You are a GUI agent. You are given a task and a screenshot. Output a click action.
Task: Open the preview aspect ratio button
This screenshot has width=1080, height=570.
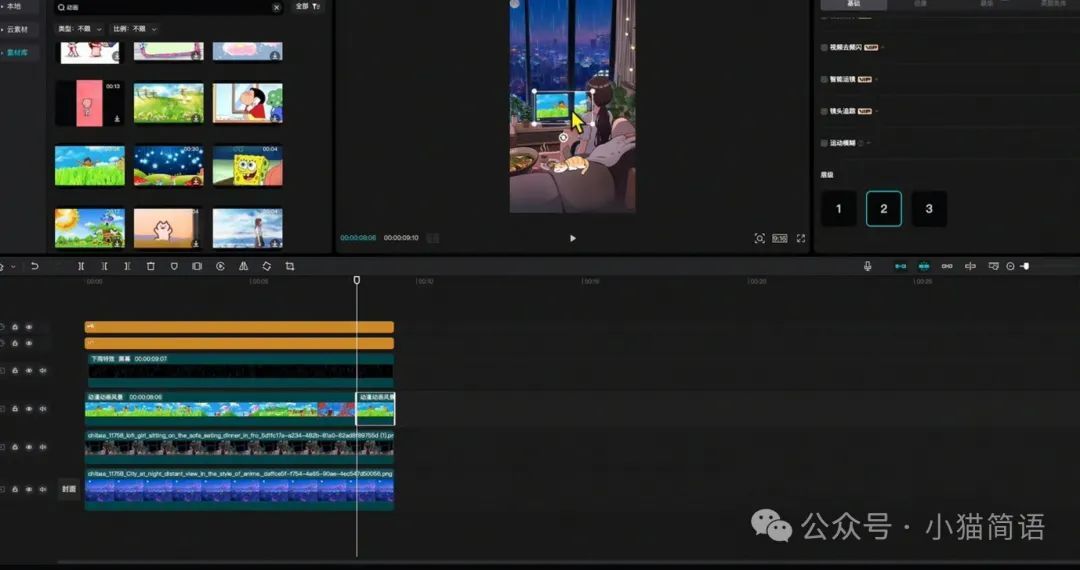780,238
